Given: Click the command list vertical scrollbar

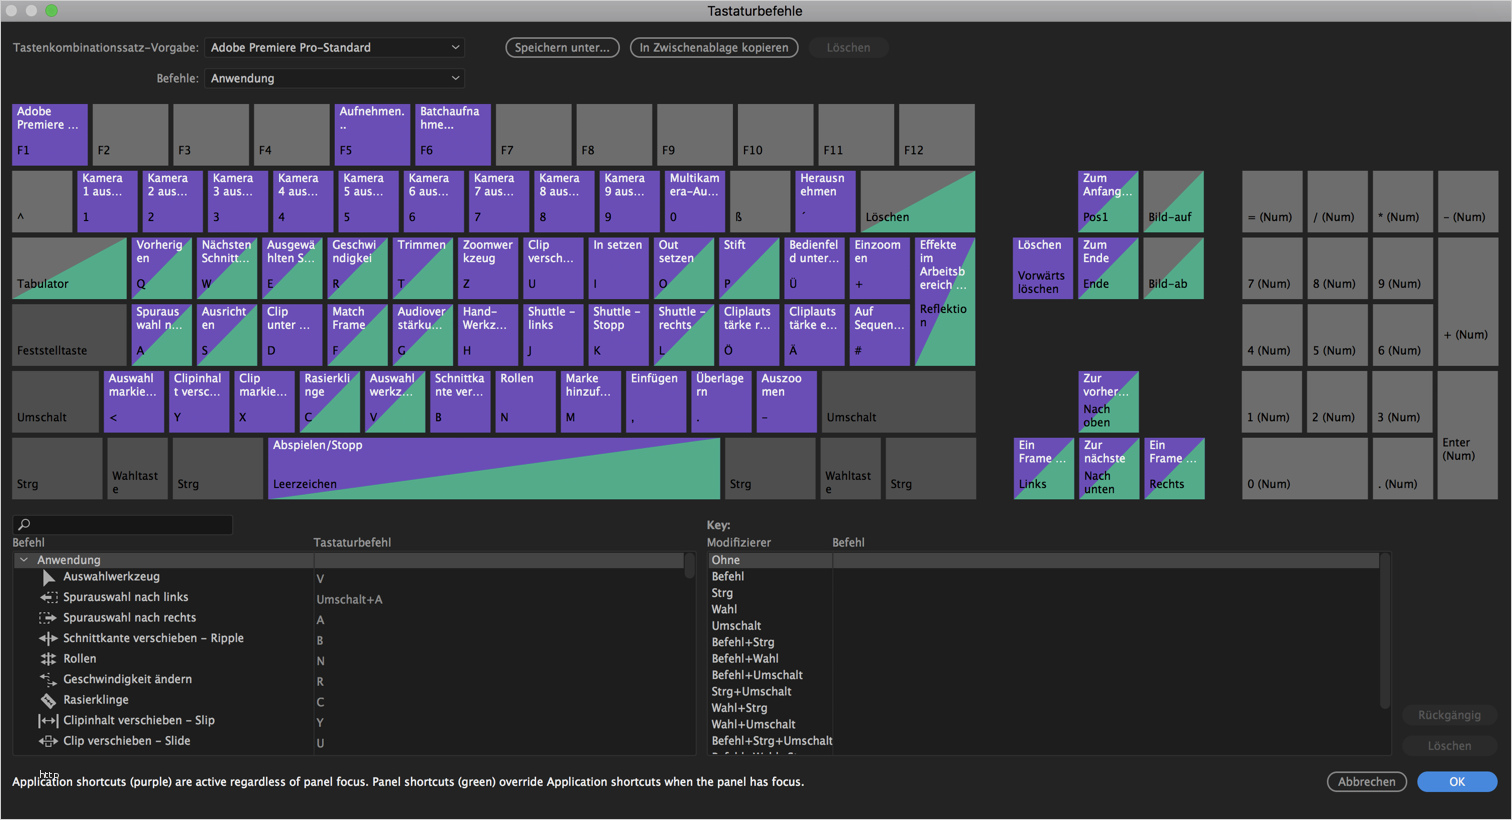Looking at the screenshot, I should pyautogui.click(x=689, y=568).
